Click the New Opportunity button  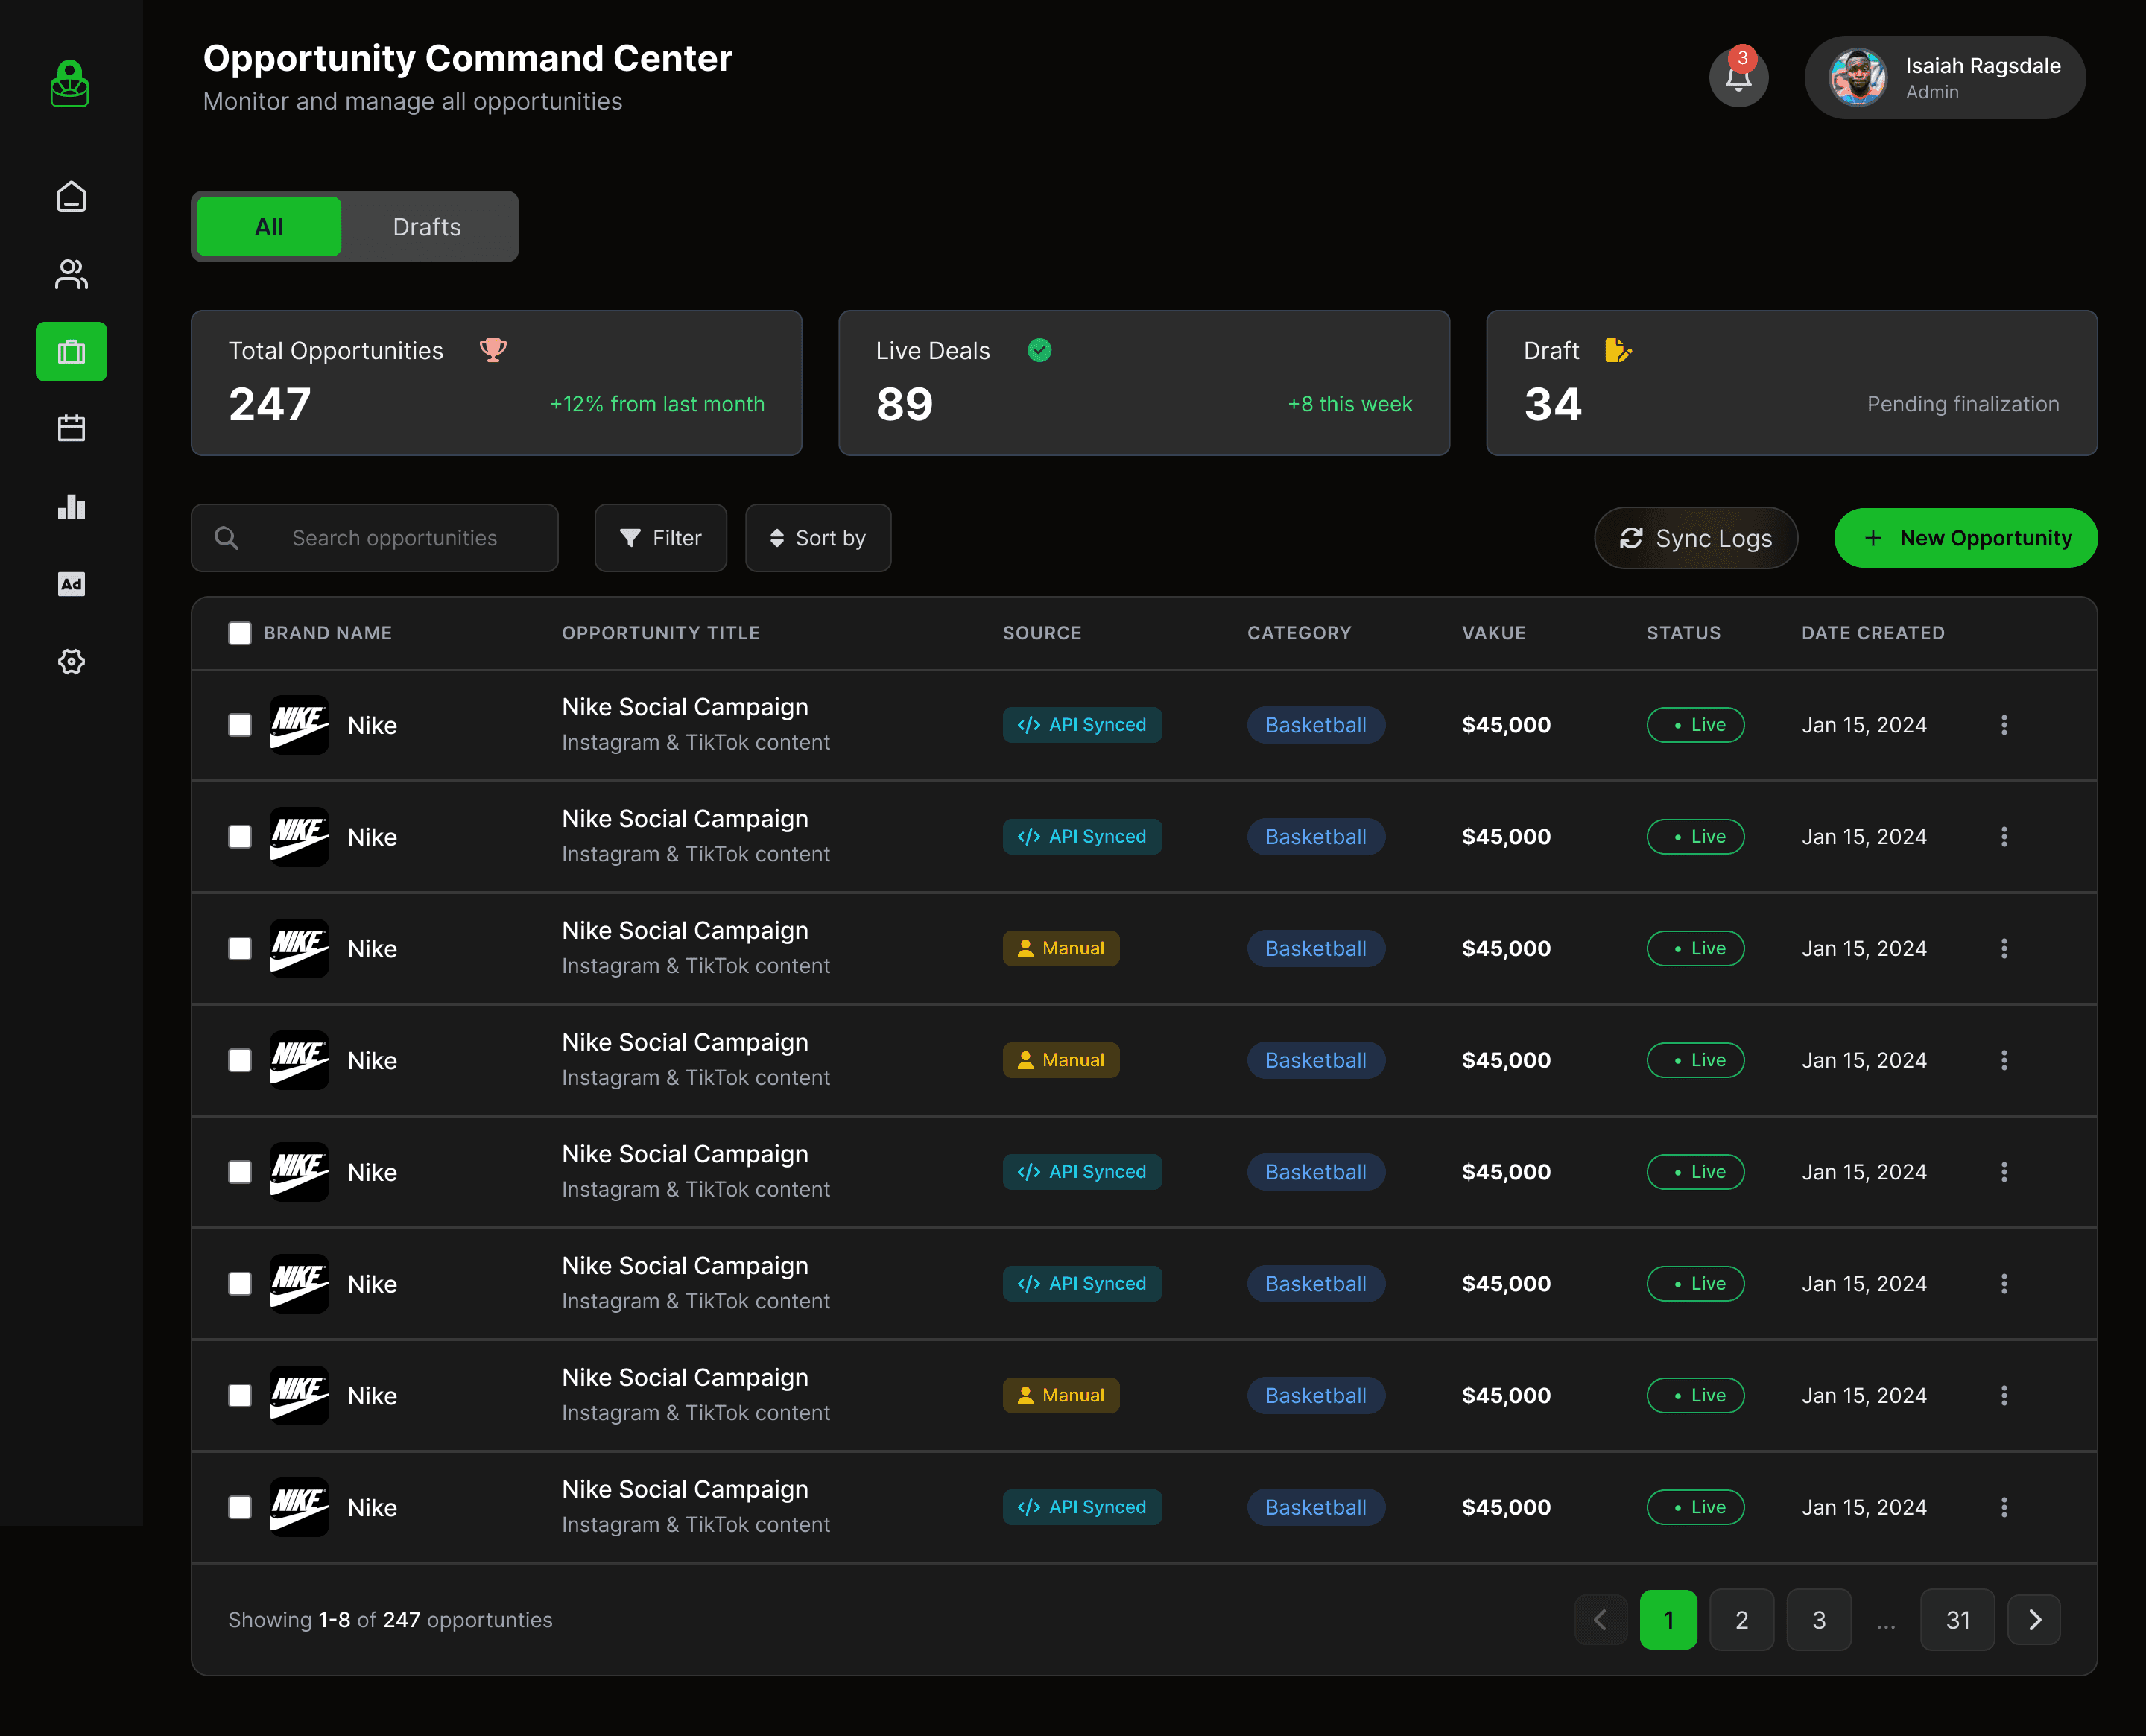pyautogui.click(x=1965, y=538)
